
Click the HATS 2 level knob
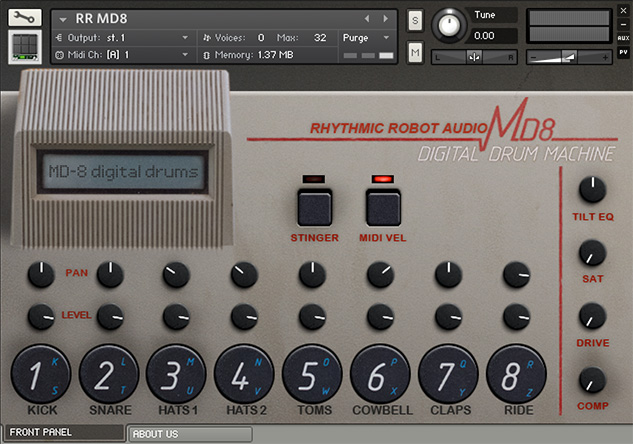244,316
